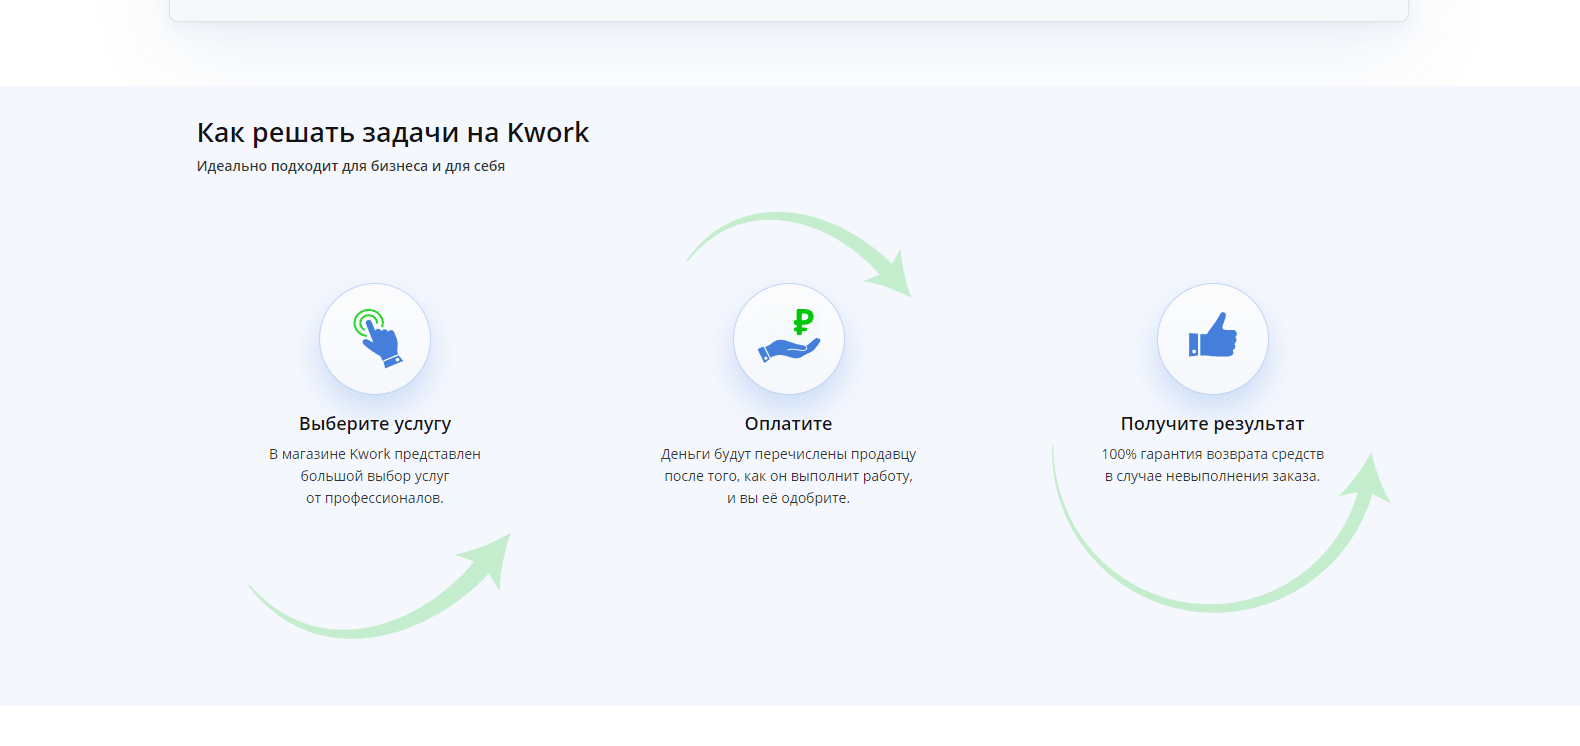The width and height of the screenshot is (1580, 746).
Task: Click the thumbs-up 'Получите результат' icon
Action: pos(1213,339)
